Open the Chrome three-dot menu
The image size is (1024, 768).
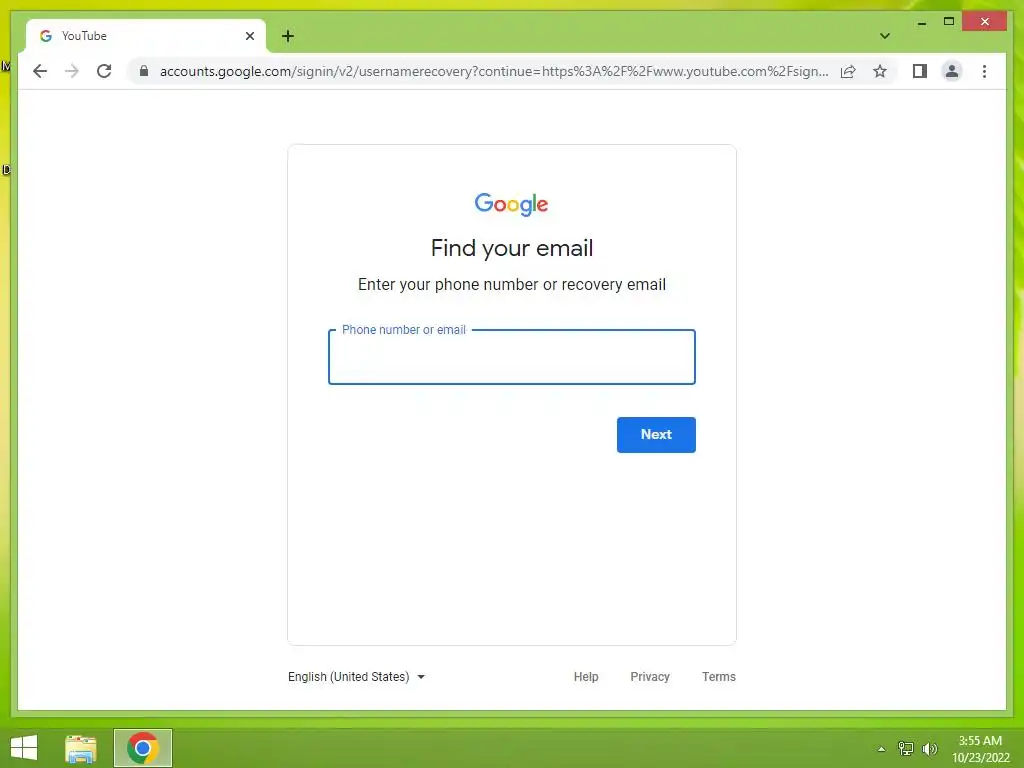click(x=984, y=71)
